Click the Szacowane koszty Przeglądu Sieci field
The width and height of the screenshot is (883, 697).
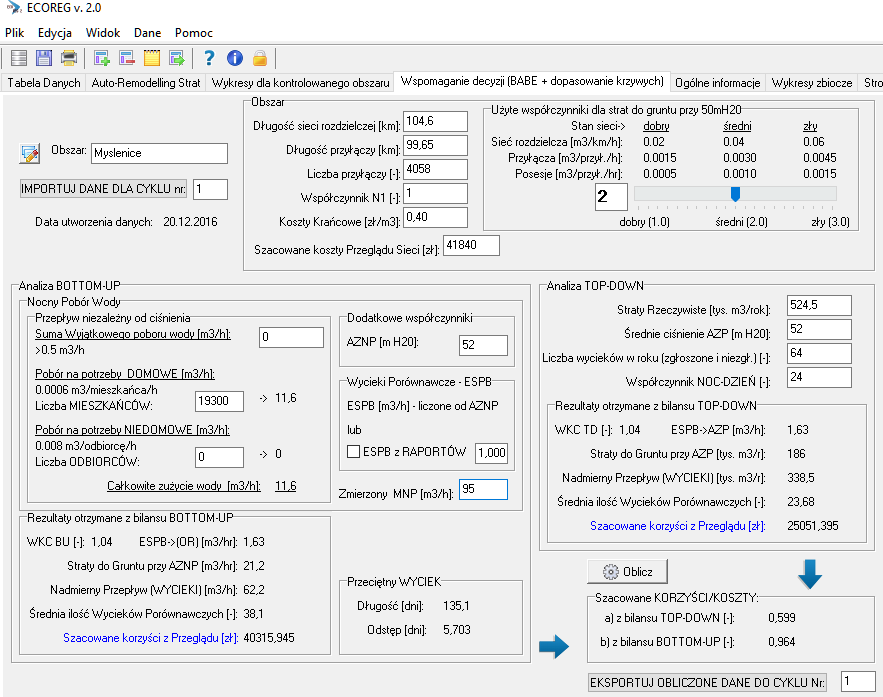coord(471,245)
